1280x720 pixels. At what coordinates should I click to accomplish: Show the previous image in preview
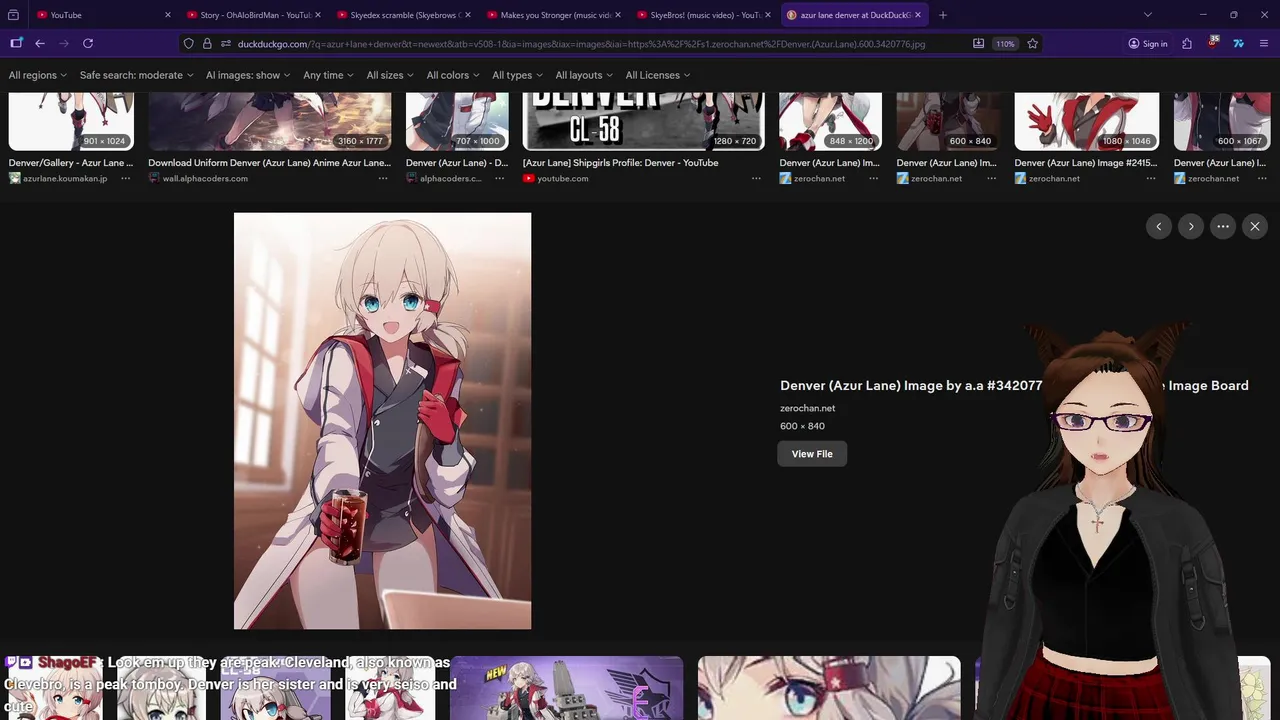[1159, 227]
